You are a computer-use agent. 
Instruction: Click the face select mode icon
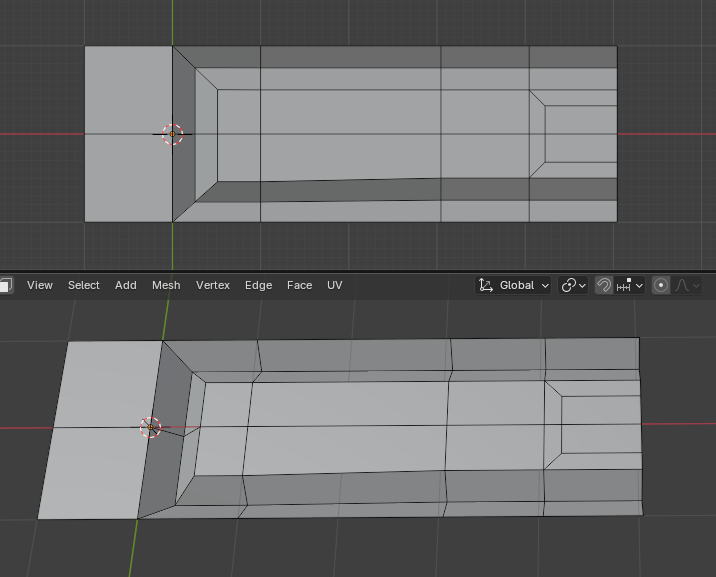pyautogui.click(x=5, y=285)
